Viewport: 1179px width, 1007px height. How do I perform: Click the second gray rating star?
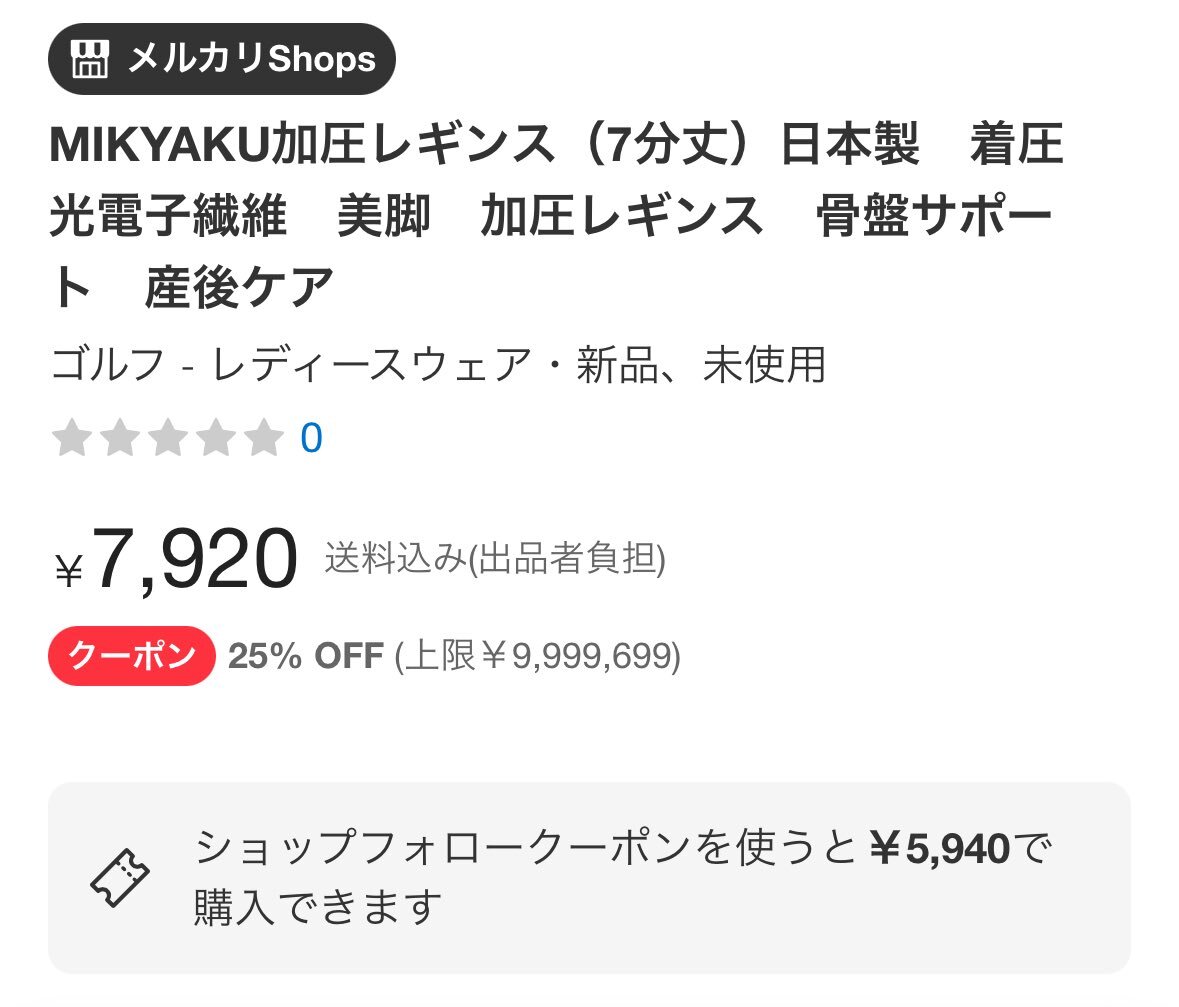click(x=120, y=438)
